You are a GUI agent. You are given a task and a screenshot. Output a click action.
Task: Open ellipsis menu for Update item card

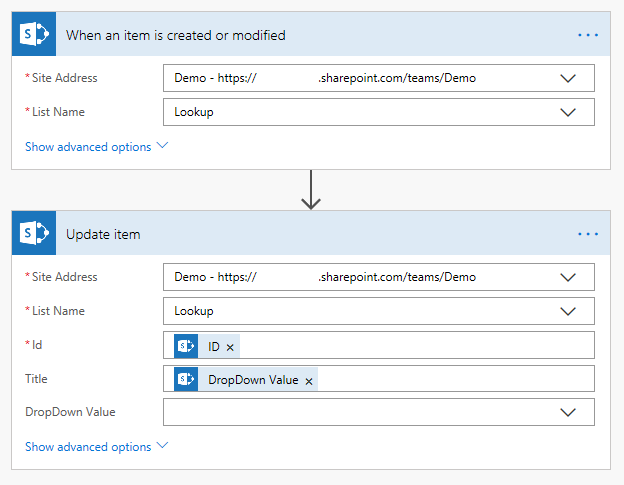[x=587, y=234]
